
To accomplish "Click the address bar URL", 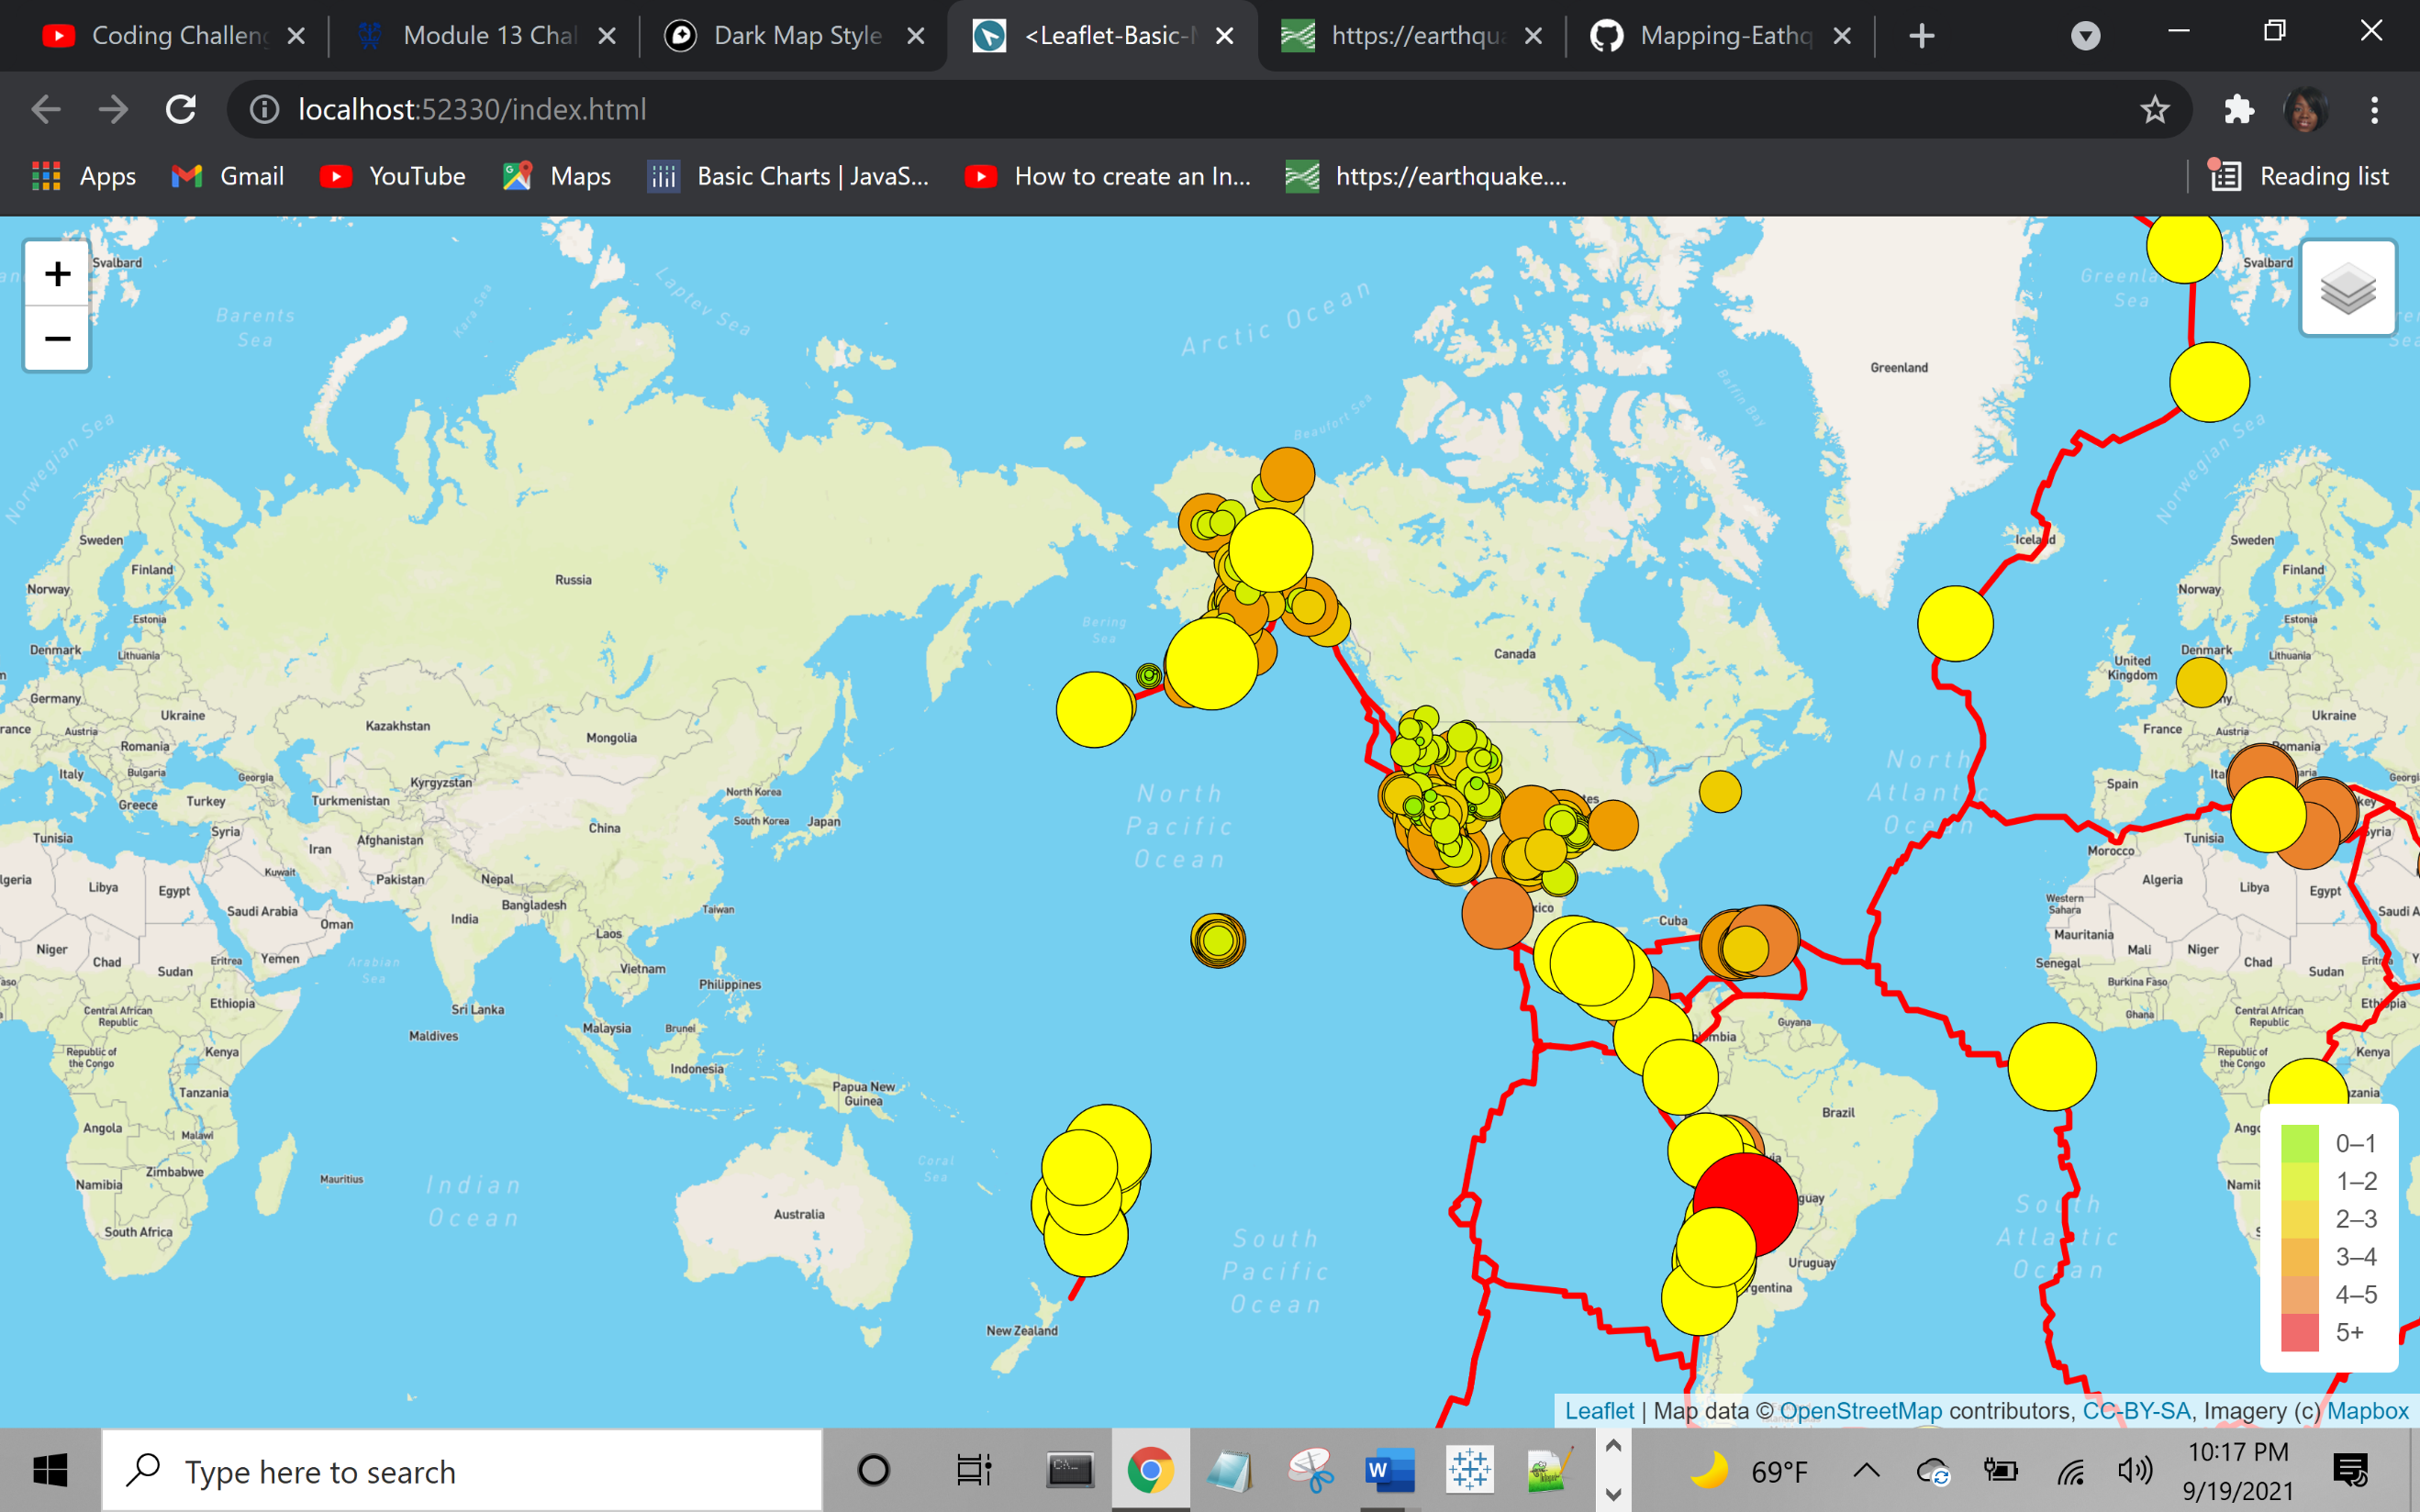I will [472, 109].
